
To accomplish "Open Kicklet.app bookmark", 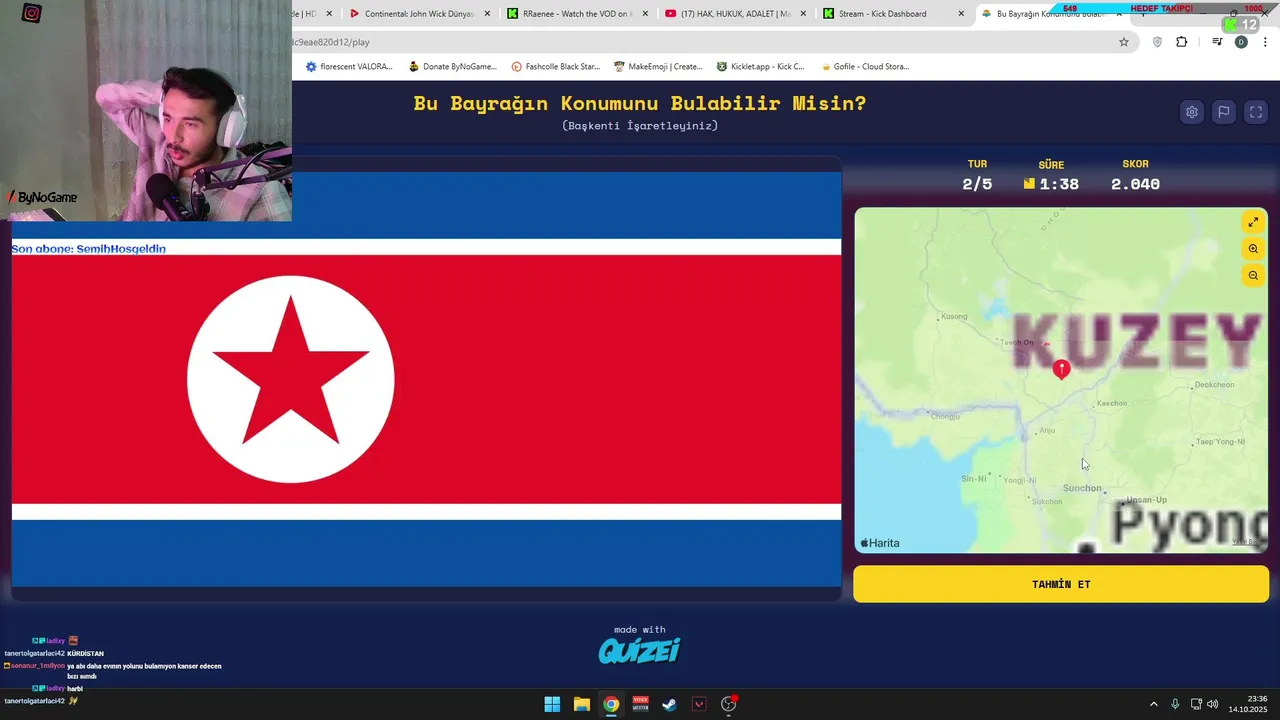I will coord(760,67).
